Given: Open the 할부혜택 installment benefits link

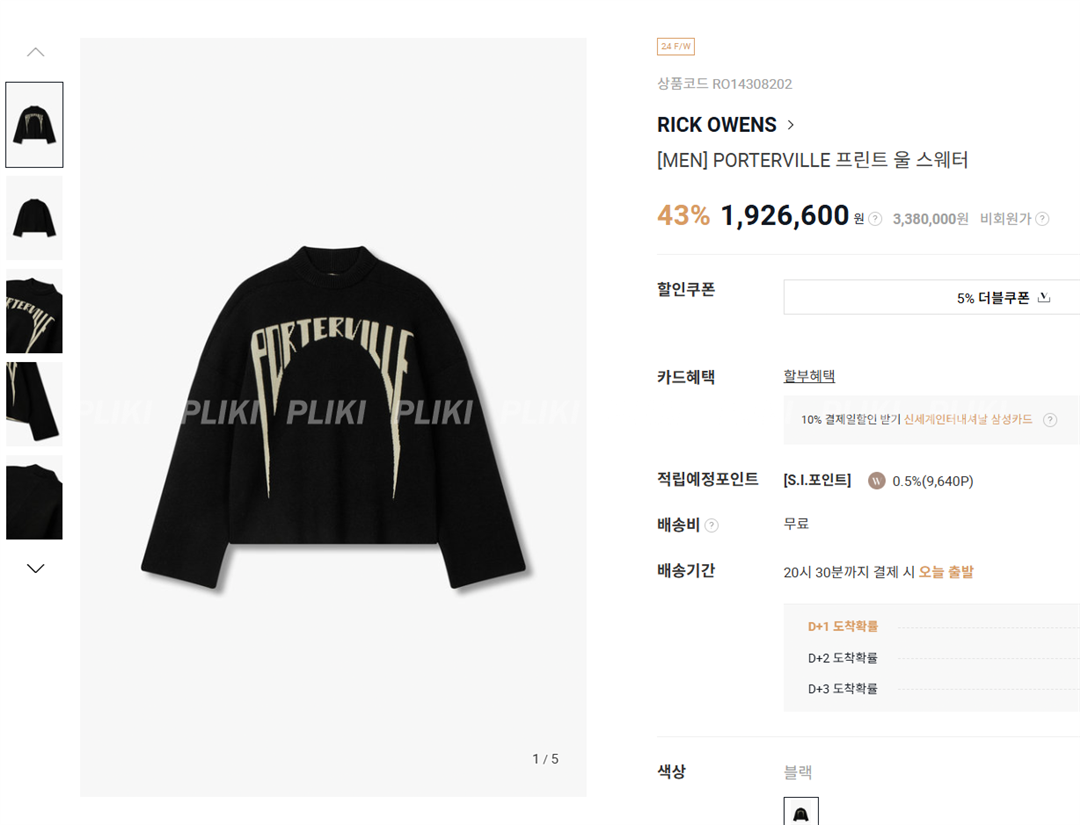Looking at the screenshot, I should tap(809, 376).
